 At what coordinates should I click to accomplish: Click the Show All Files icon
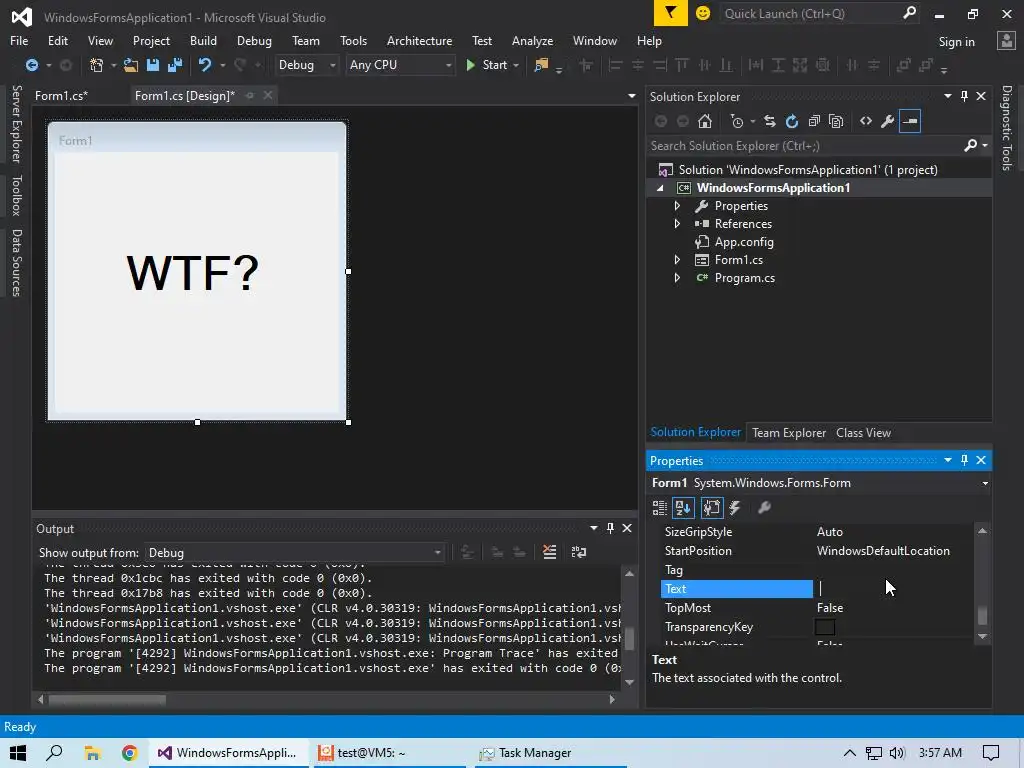836,121
